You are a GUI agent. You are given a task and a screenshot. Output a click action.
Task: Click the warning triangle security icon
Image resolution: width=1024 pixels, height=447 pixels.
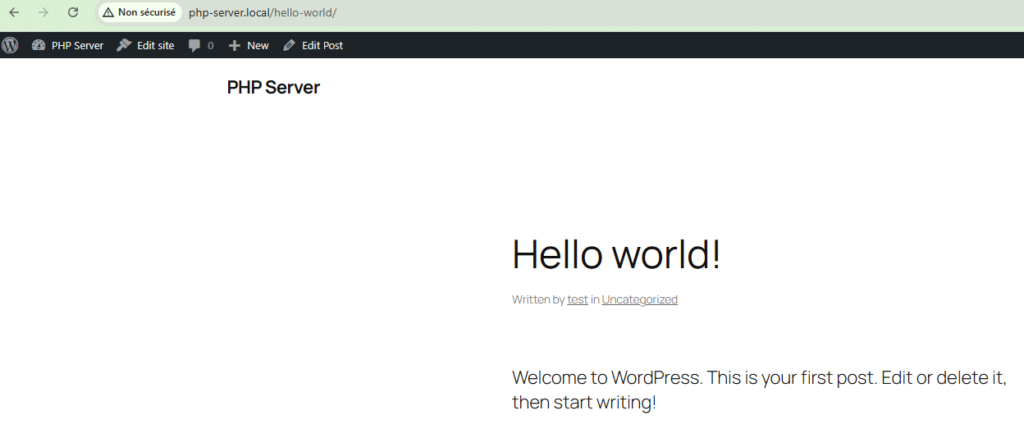tap(108, 13)
